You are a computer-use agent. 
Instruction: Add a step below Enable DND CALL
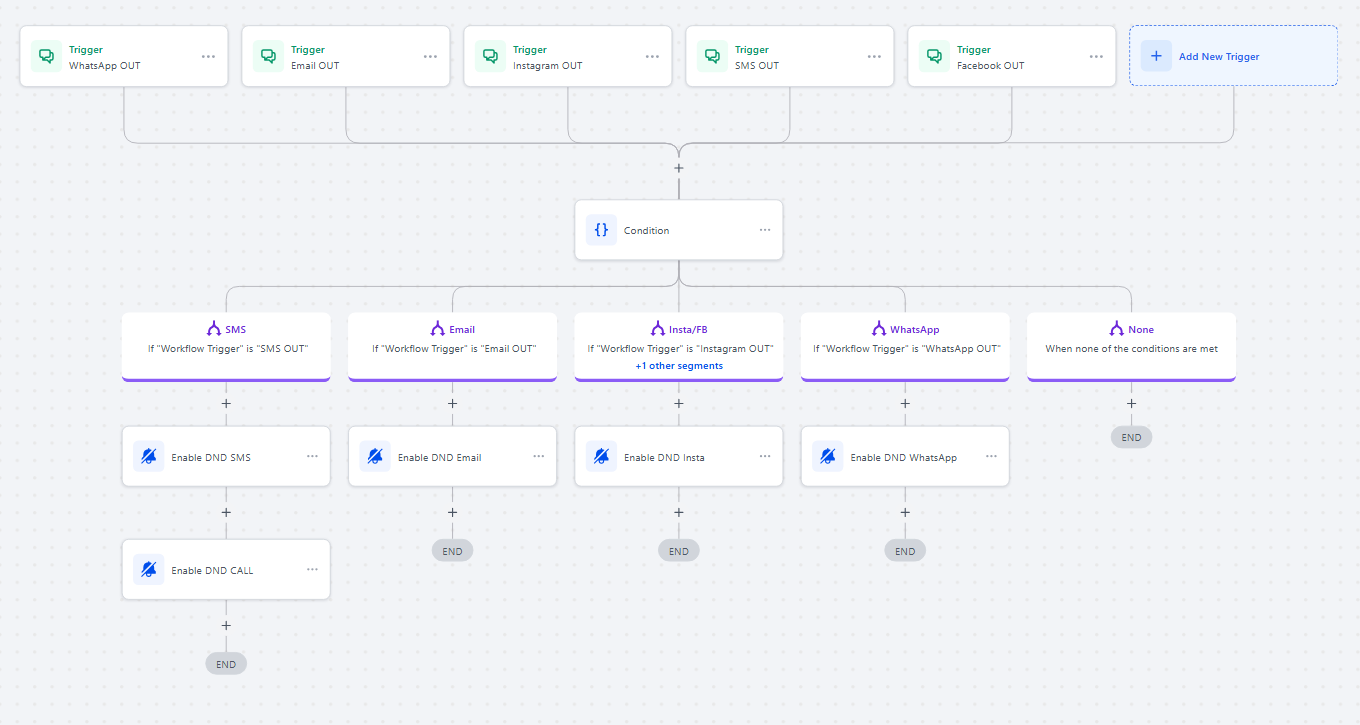click(x=226, y=625)
